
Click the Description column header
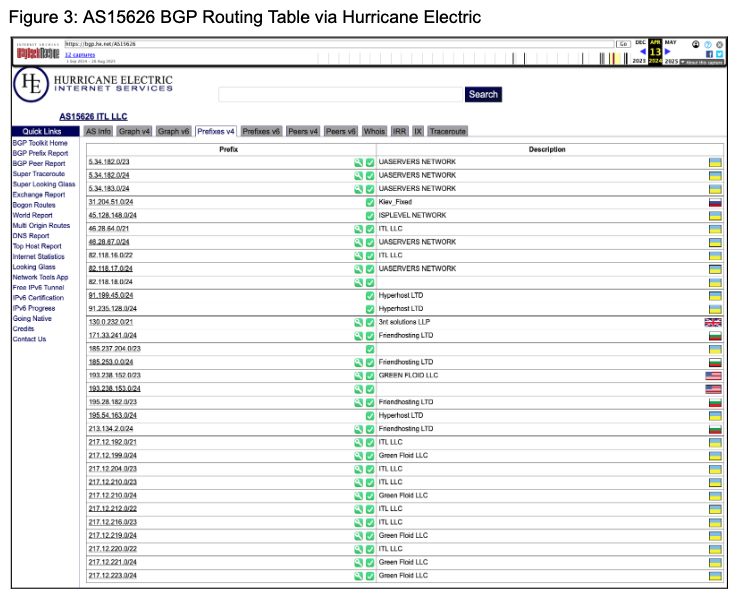pyautogui.click(x=547, y=149)
